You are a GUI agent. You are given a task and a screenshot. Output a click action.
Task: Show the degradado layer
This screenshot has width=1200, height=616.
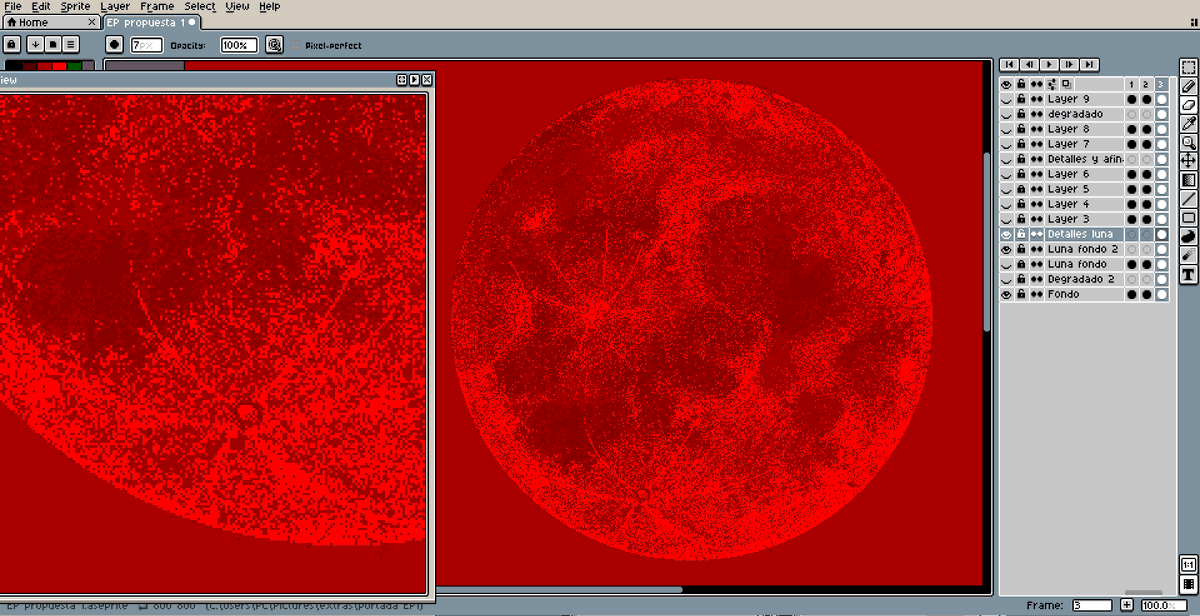click(1007, 114)
